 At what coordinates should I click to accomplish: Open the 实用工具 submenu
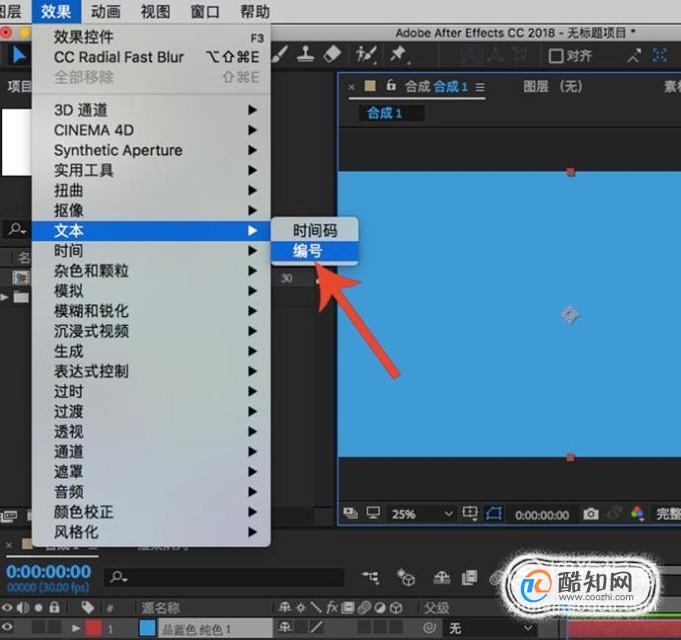[x=151, y=170]
